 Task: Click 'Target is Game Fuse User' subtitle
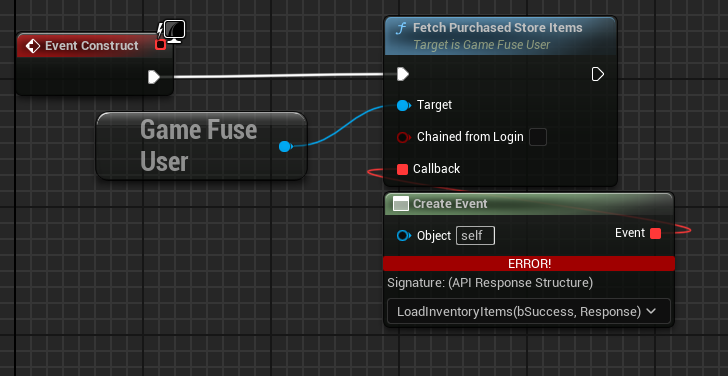pos(481,45)
